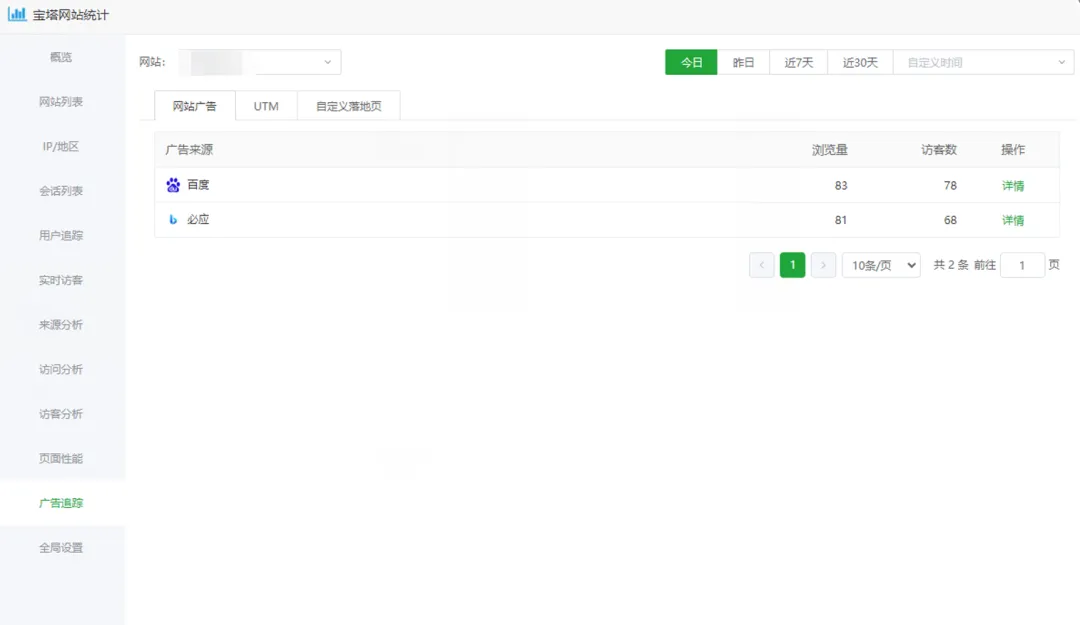This screenshot has height=625, width=1080.
Task: Click page number 1 button
Action: pyautogui.click(x=792, y=265)
